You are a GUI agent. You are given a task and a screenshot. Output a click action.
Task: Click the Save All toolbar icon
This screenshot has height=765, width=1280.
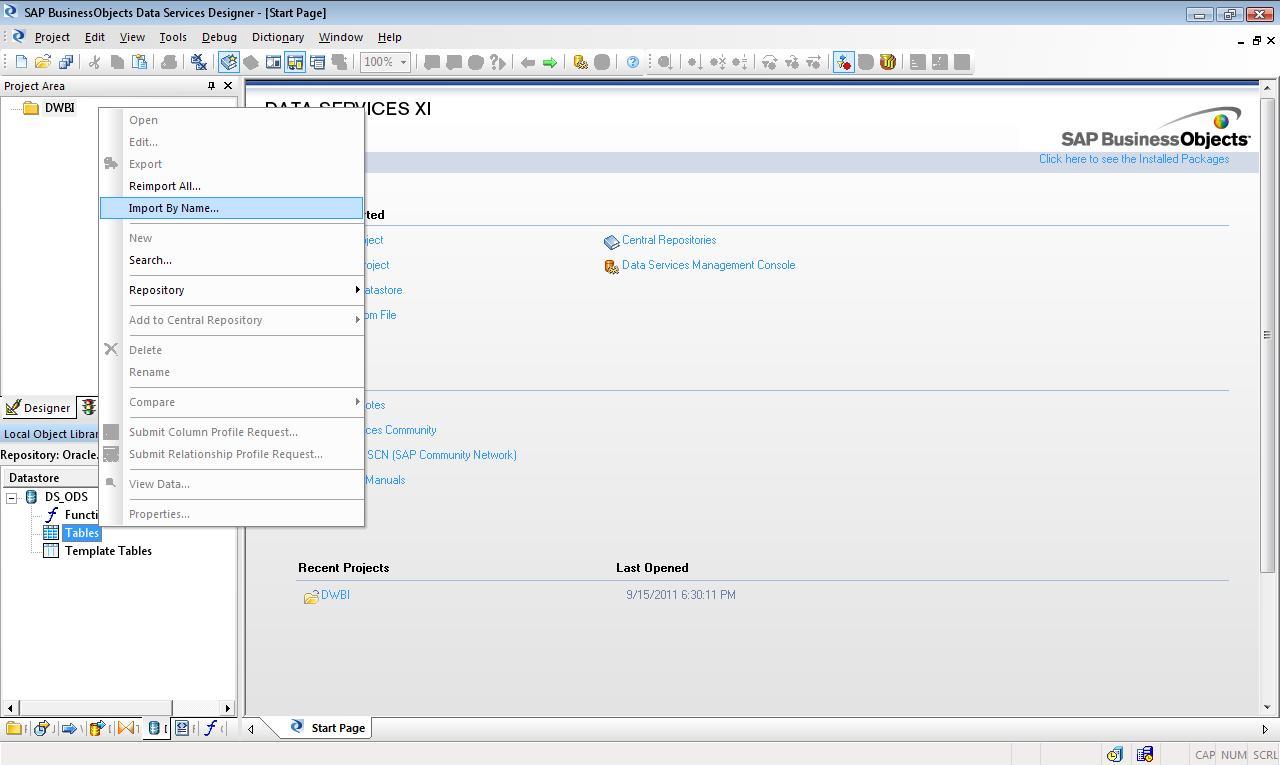point(65,62)
